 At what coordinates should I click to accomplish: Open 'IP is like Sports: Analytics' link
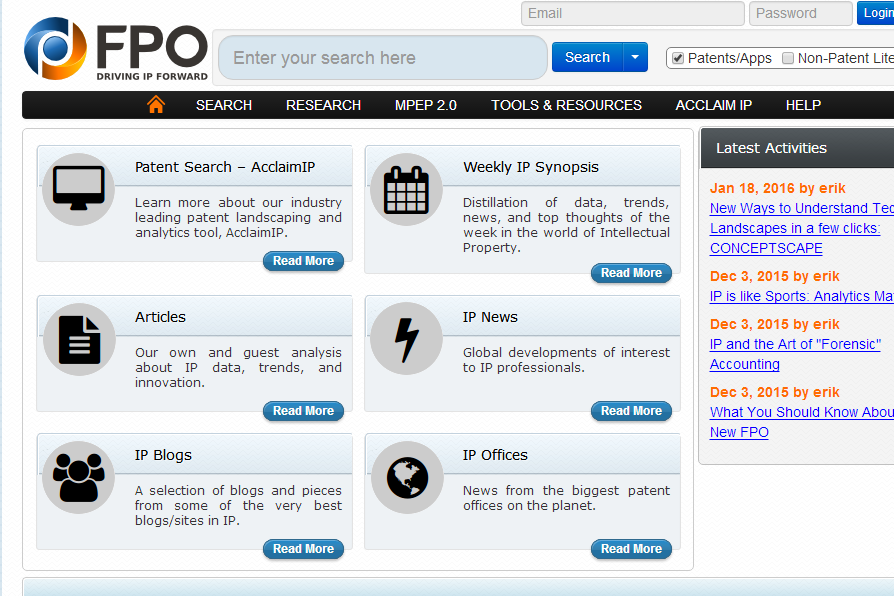pos(802,296)
